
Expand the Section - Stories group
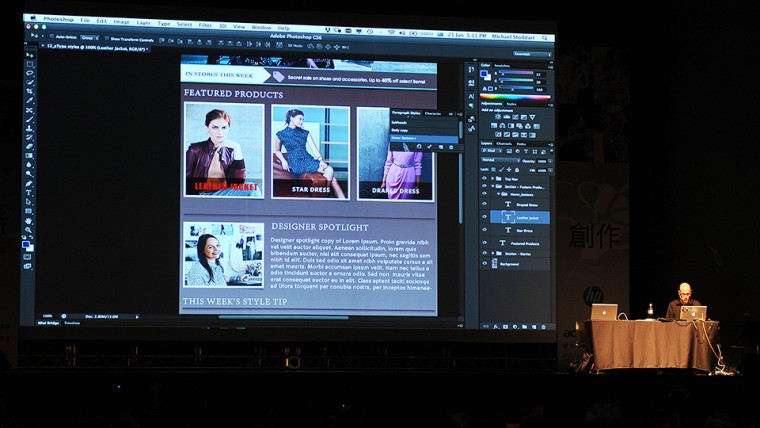coord(492,253)
